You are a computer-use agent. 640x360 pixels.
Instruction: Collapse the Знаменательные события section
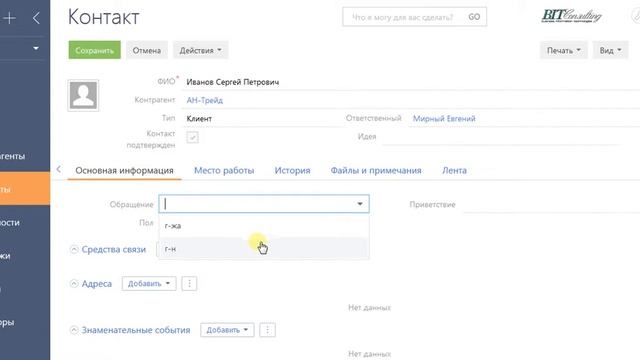(x=74, y=330)
